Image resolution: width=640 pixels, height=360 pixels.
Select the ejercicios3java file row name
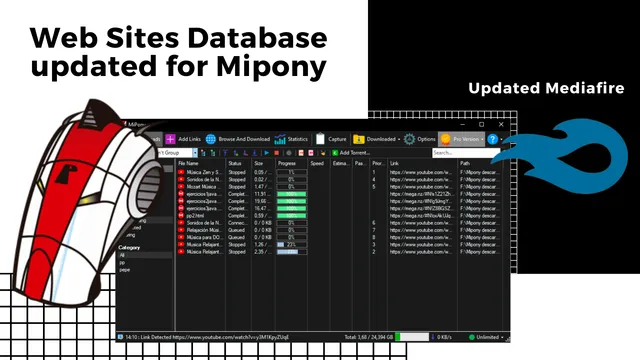[x=204, y=209]
